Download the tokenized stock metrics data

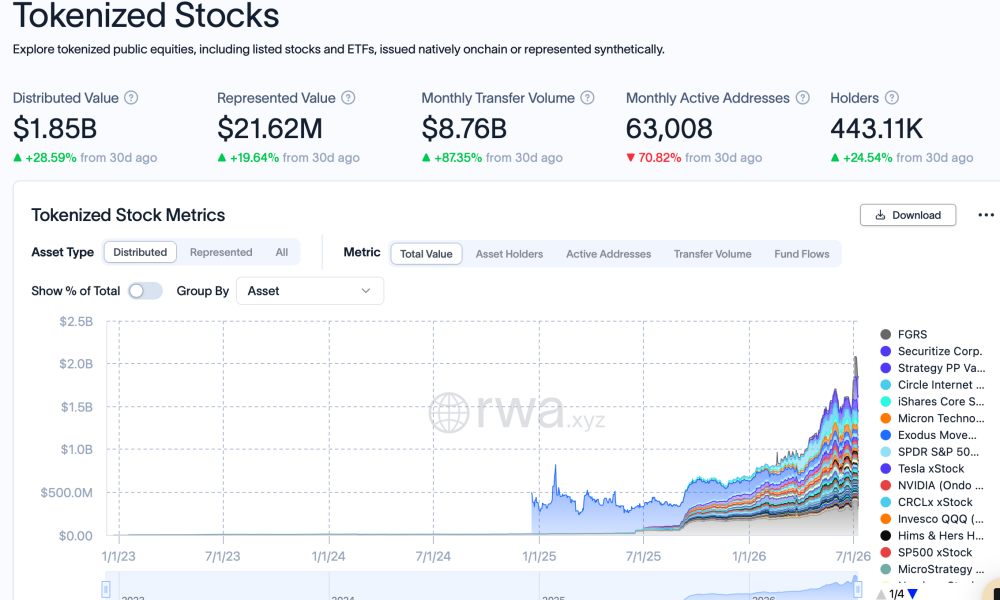908,215
